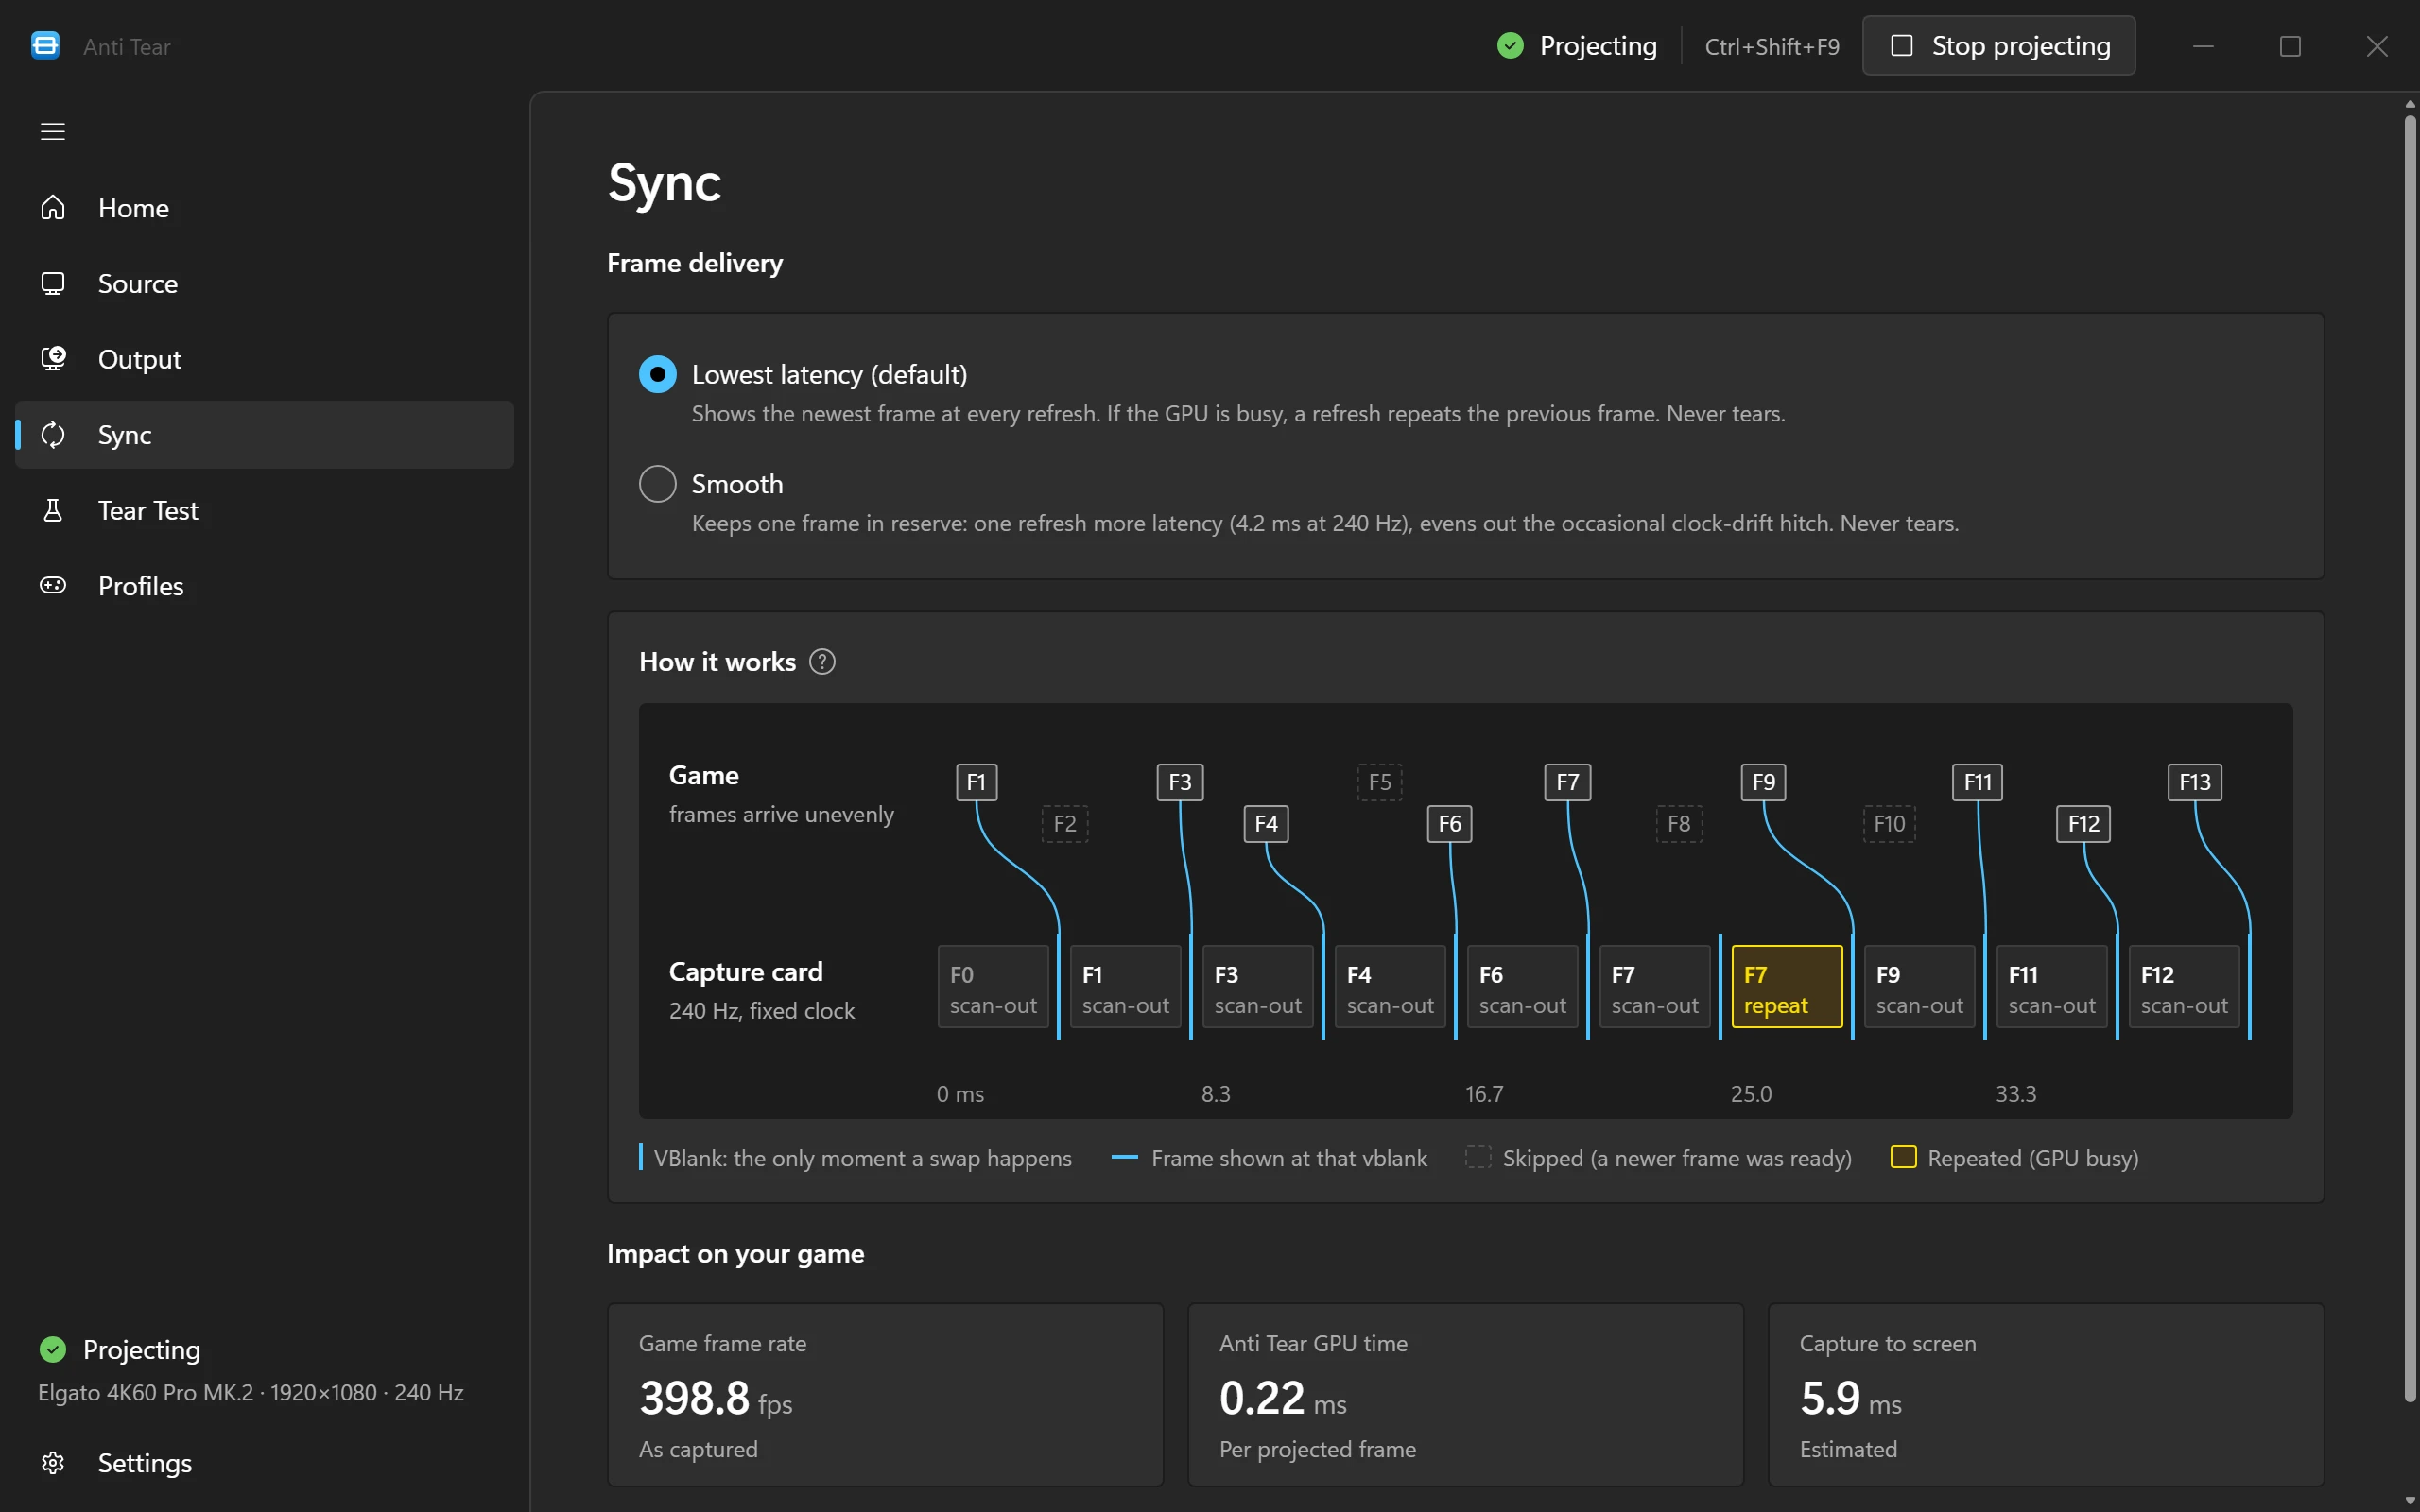Switch to the Output page
Viewport: 2420px width, 1512px height.
265,358
